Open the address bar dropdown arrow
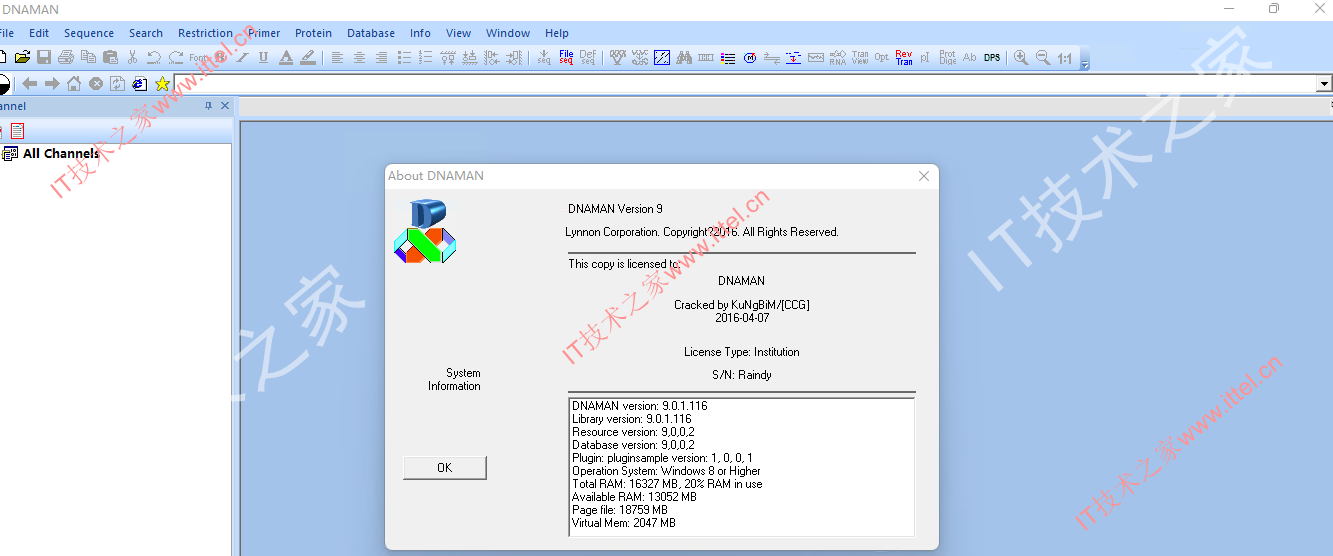Image resolution: width=1333 pixels, height=556 pixels. tap(1325, 84)
